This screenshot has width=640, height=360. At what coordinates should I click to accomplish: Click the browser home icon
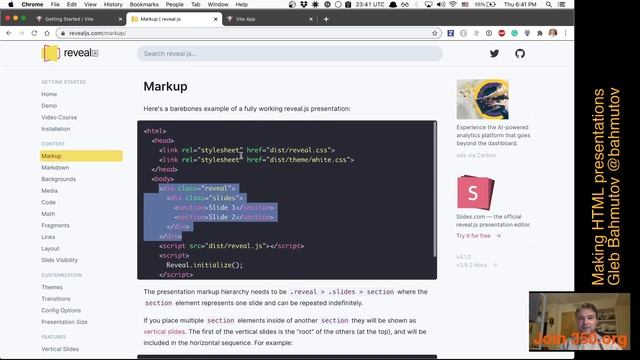[47, 33]
